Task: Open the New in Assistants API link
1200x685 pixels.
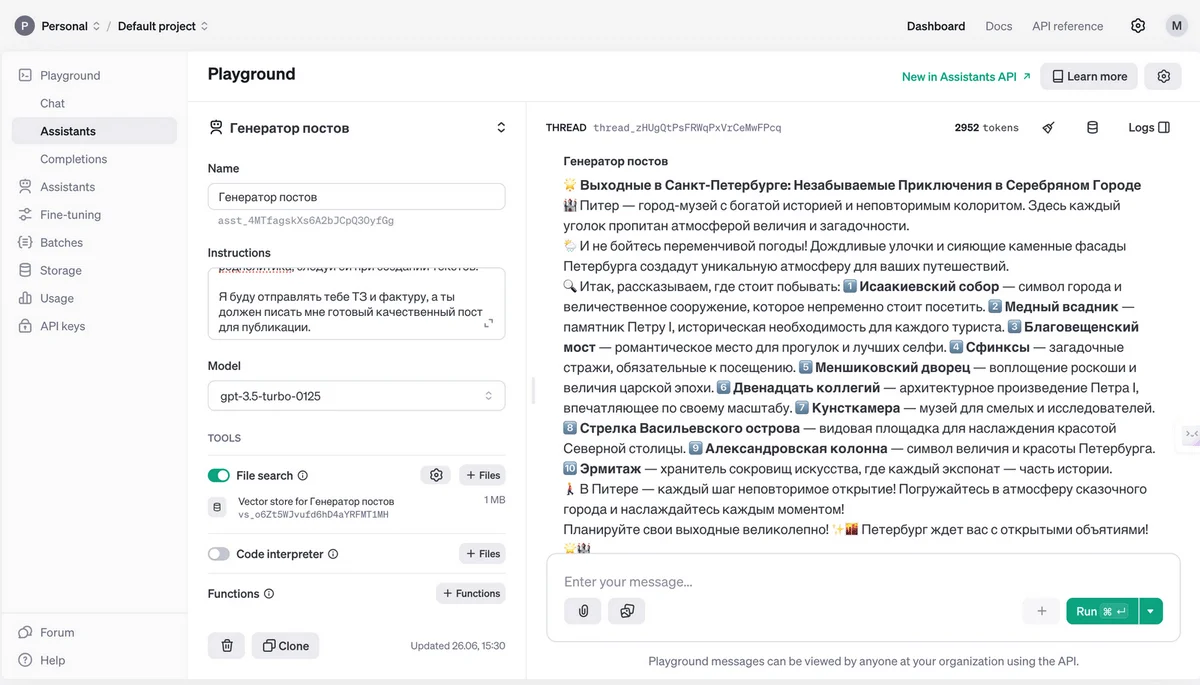Action: [965, 77]
